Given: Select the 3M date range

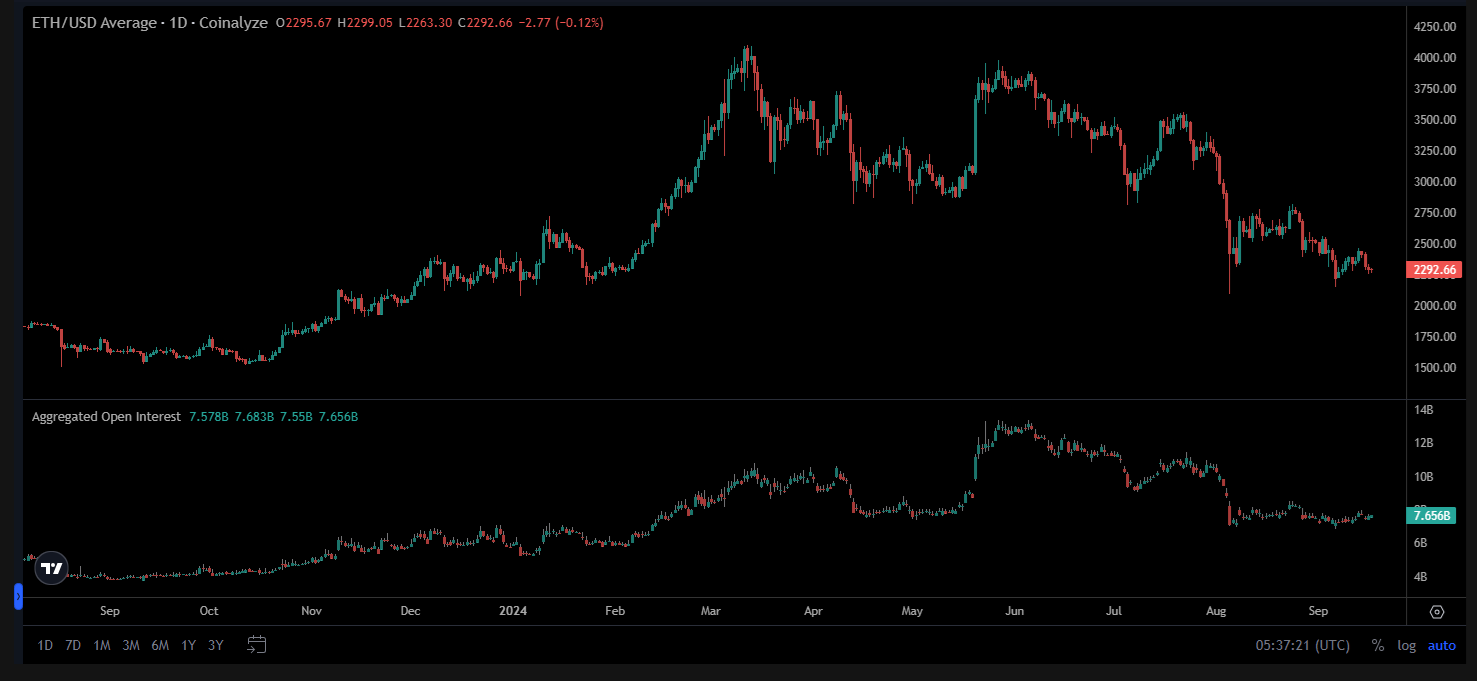Looking at the screenshot, I should pos(129,645).
